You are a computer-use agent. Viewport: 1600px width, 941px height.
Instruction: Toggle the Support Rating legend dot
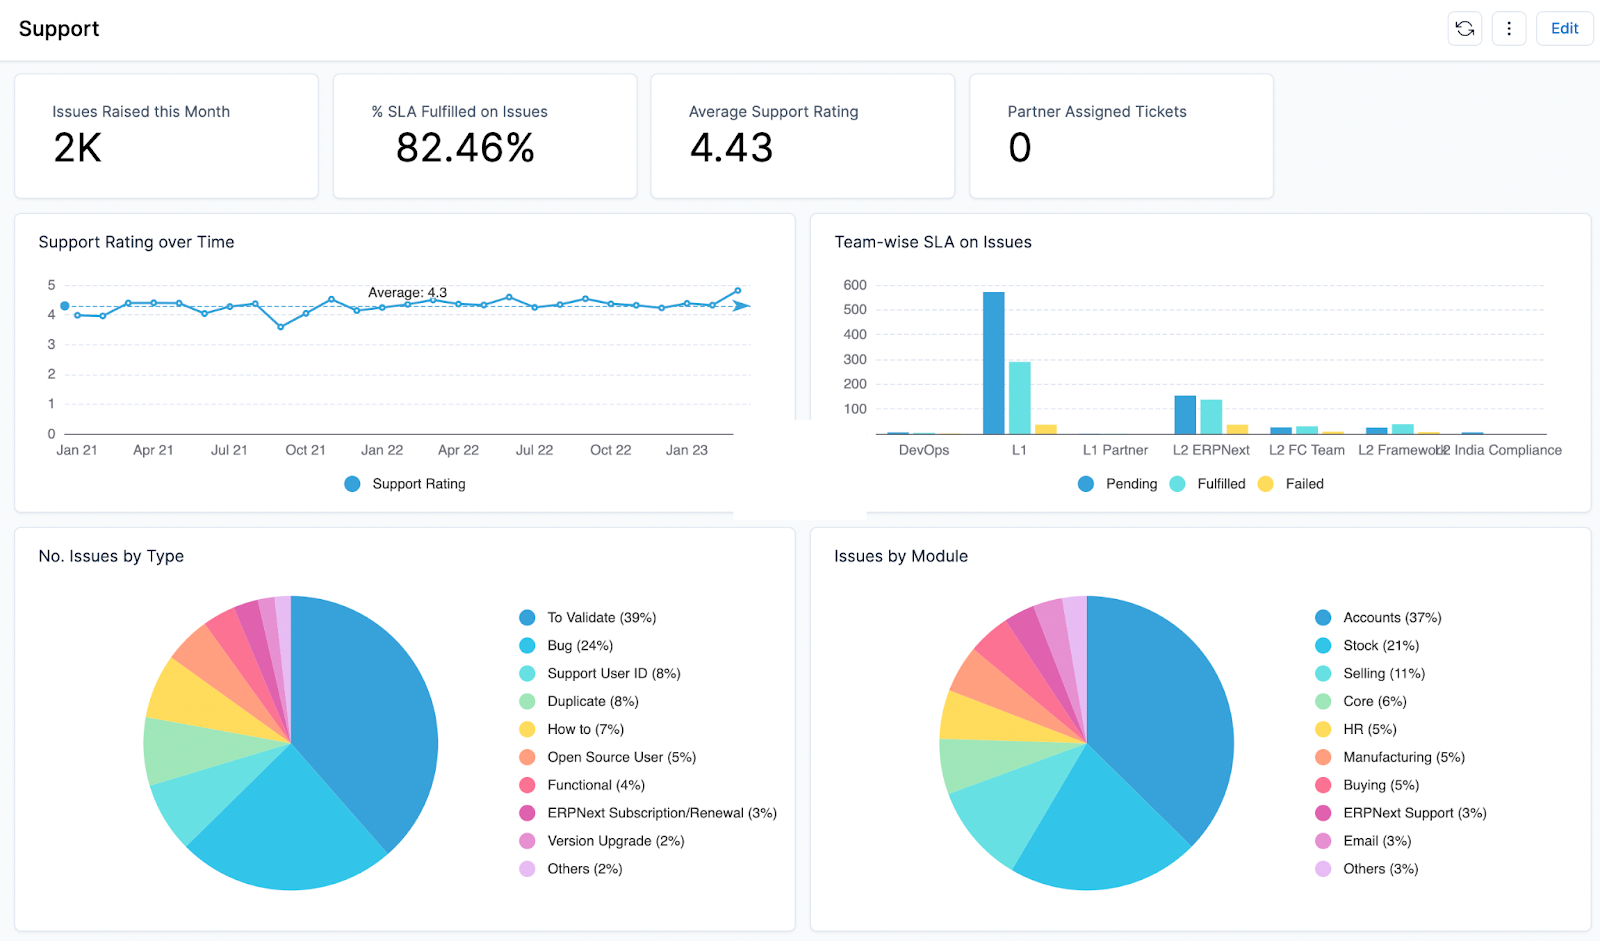click(352, 484)
